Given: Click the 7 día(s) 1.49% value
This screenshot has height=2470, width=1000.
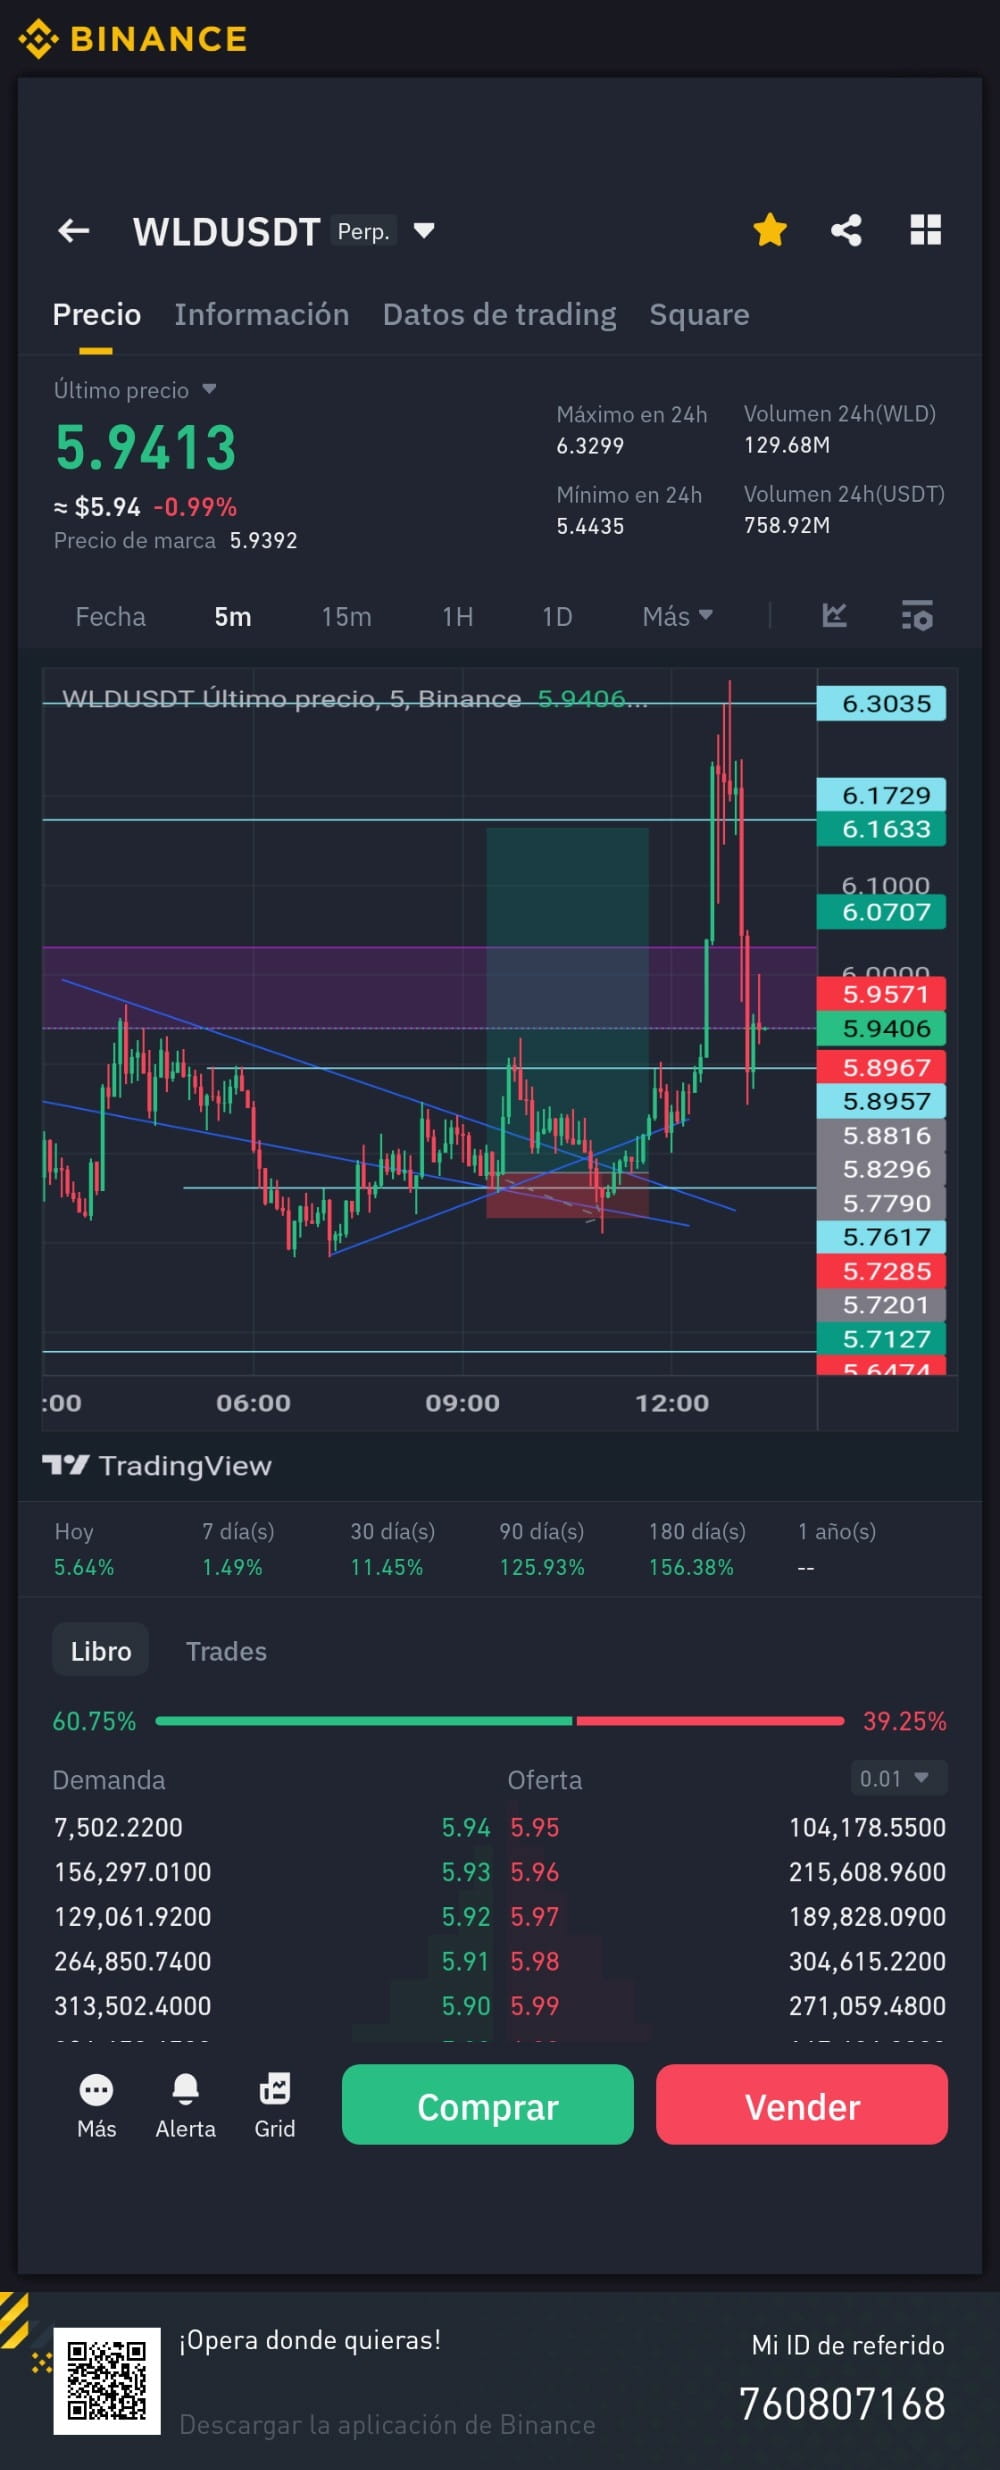Looking at the screenshot, I should pyautogui.click(x=232, y=1567).
